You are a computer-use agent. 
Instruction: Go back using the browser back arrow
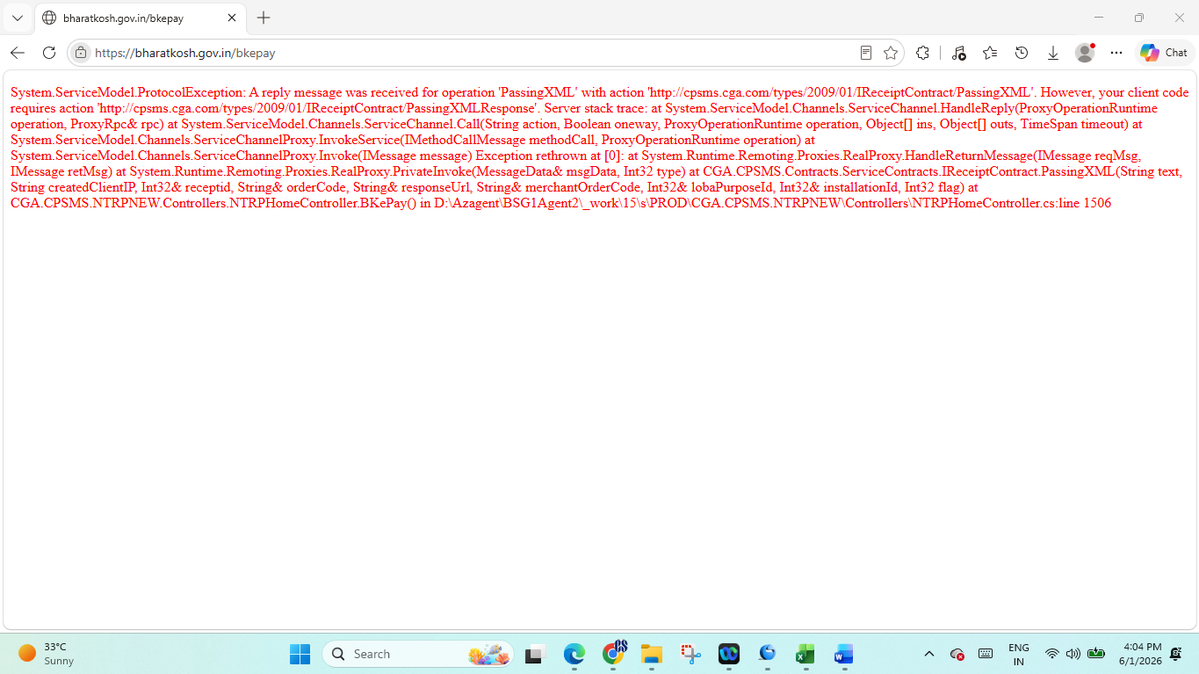(18, 53)
